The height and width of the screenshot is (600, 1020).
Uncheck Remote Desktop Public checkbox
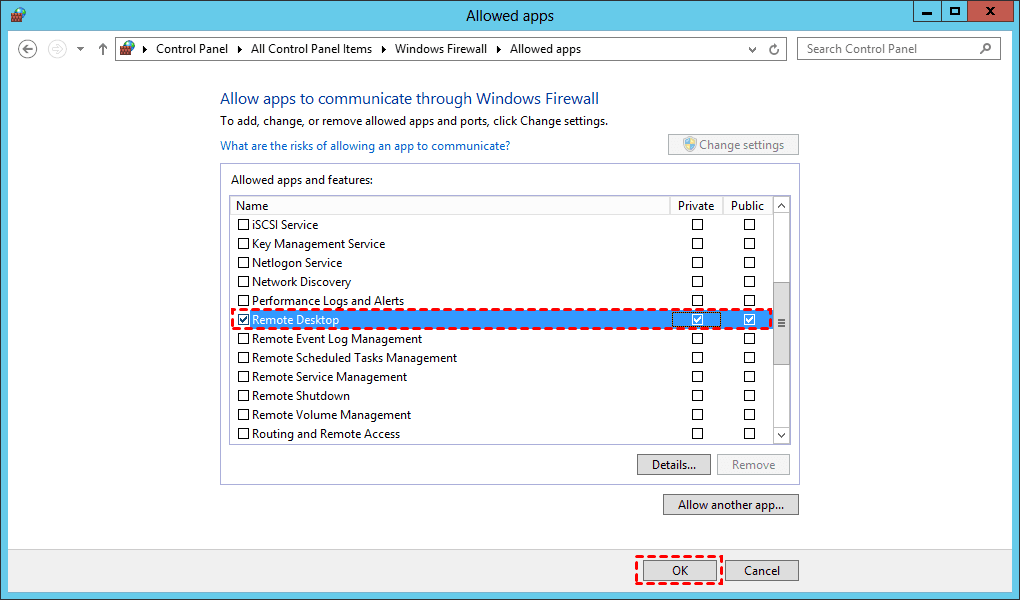coord(749,320)
